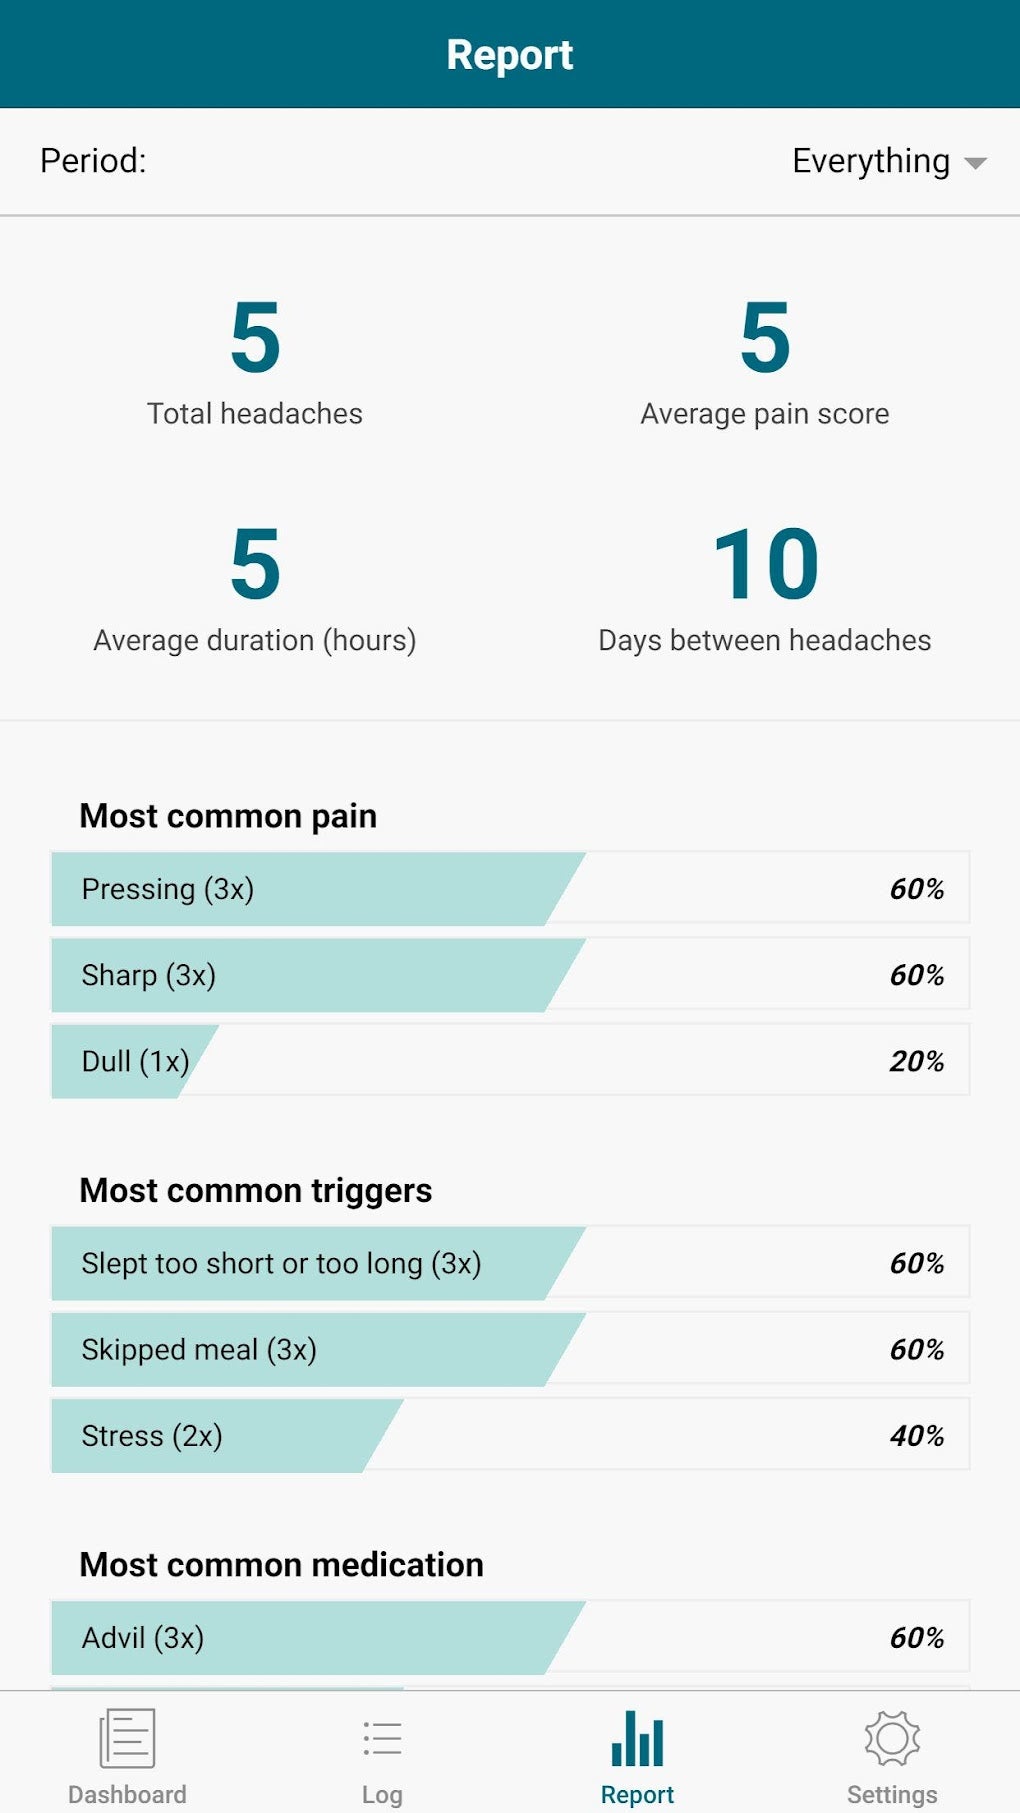
Task: Click the Most common triggers heading
Action: 256,1190
